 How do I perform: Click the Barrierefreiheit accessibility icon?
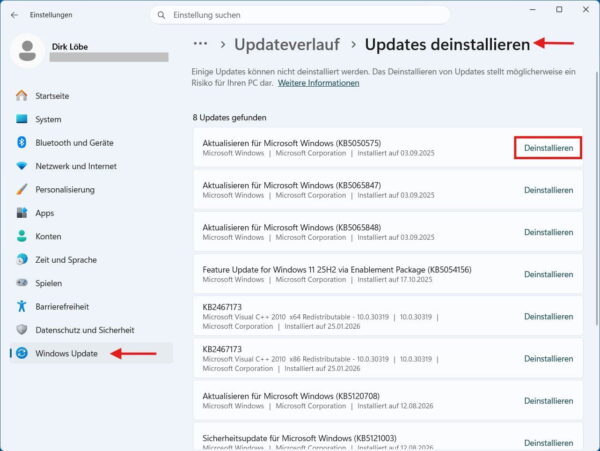coord(22,306)
